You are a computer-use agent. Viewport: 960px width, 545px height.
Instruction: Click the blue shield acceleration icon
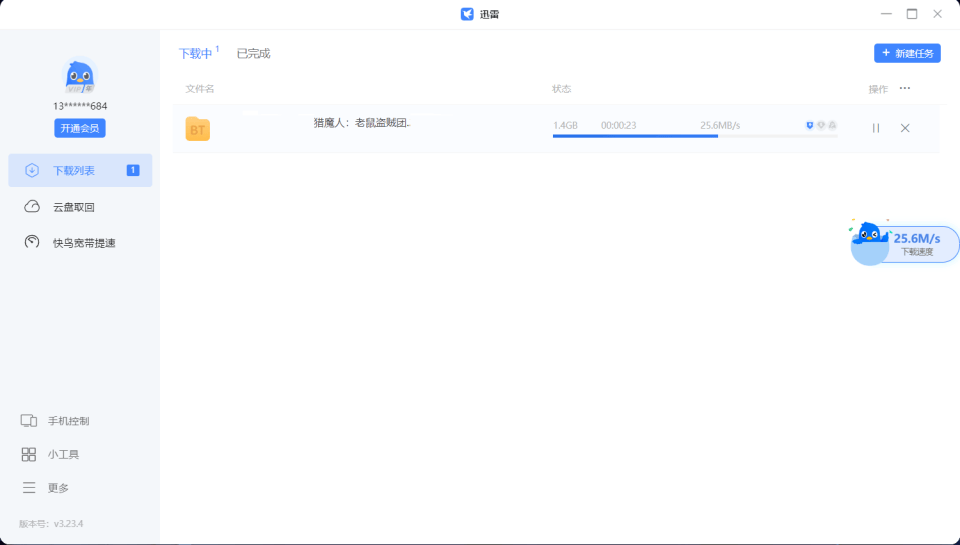(x=809, y=125)
